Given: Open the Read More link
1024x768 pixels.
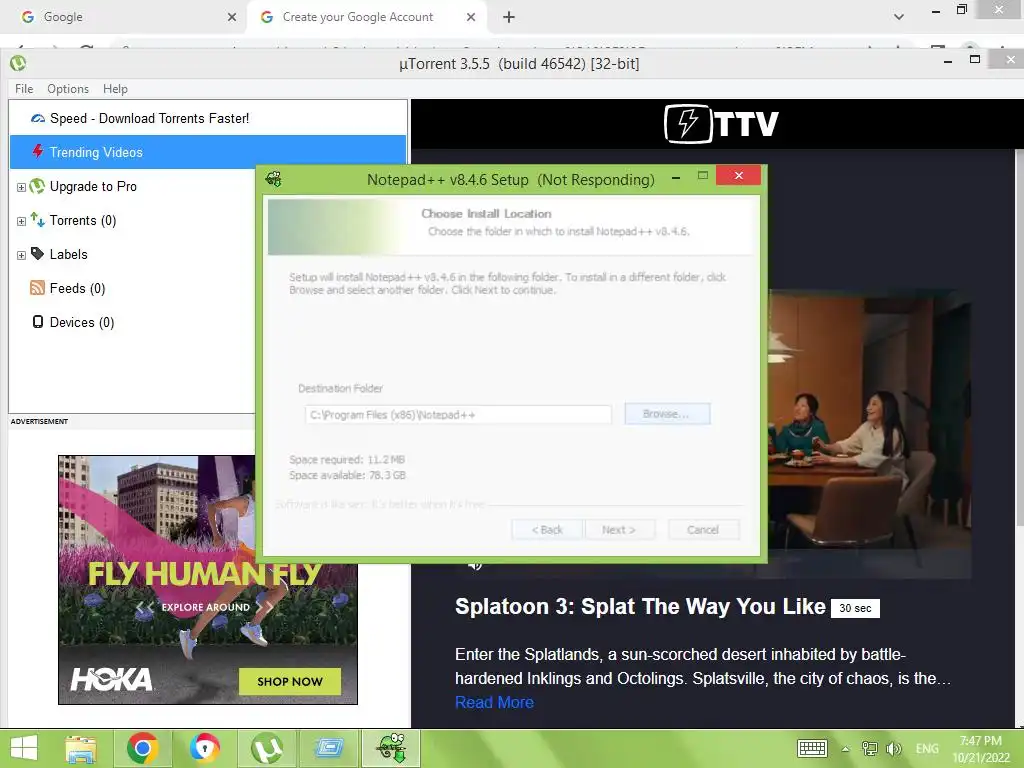Looking at the screenshot, I should click(494, 702).
